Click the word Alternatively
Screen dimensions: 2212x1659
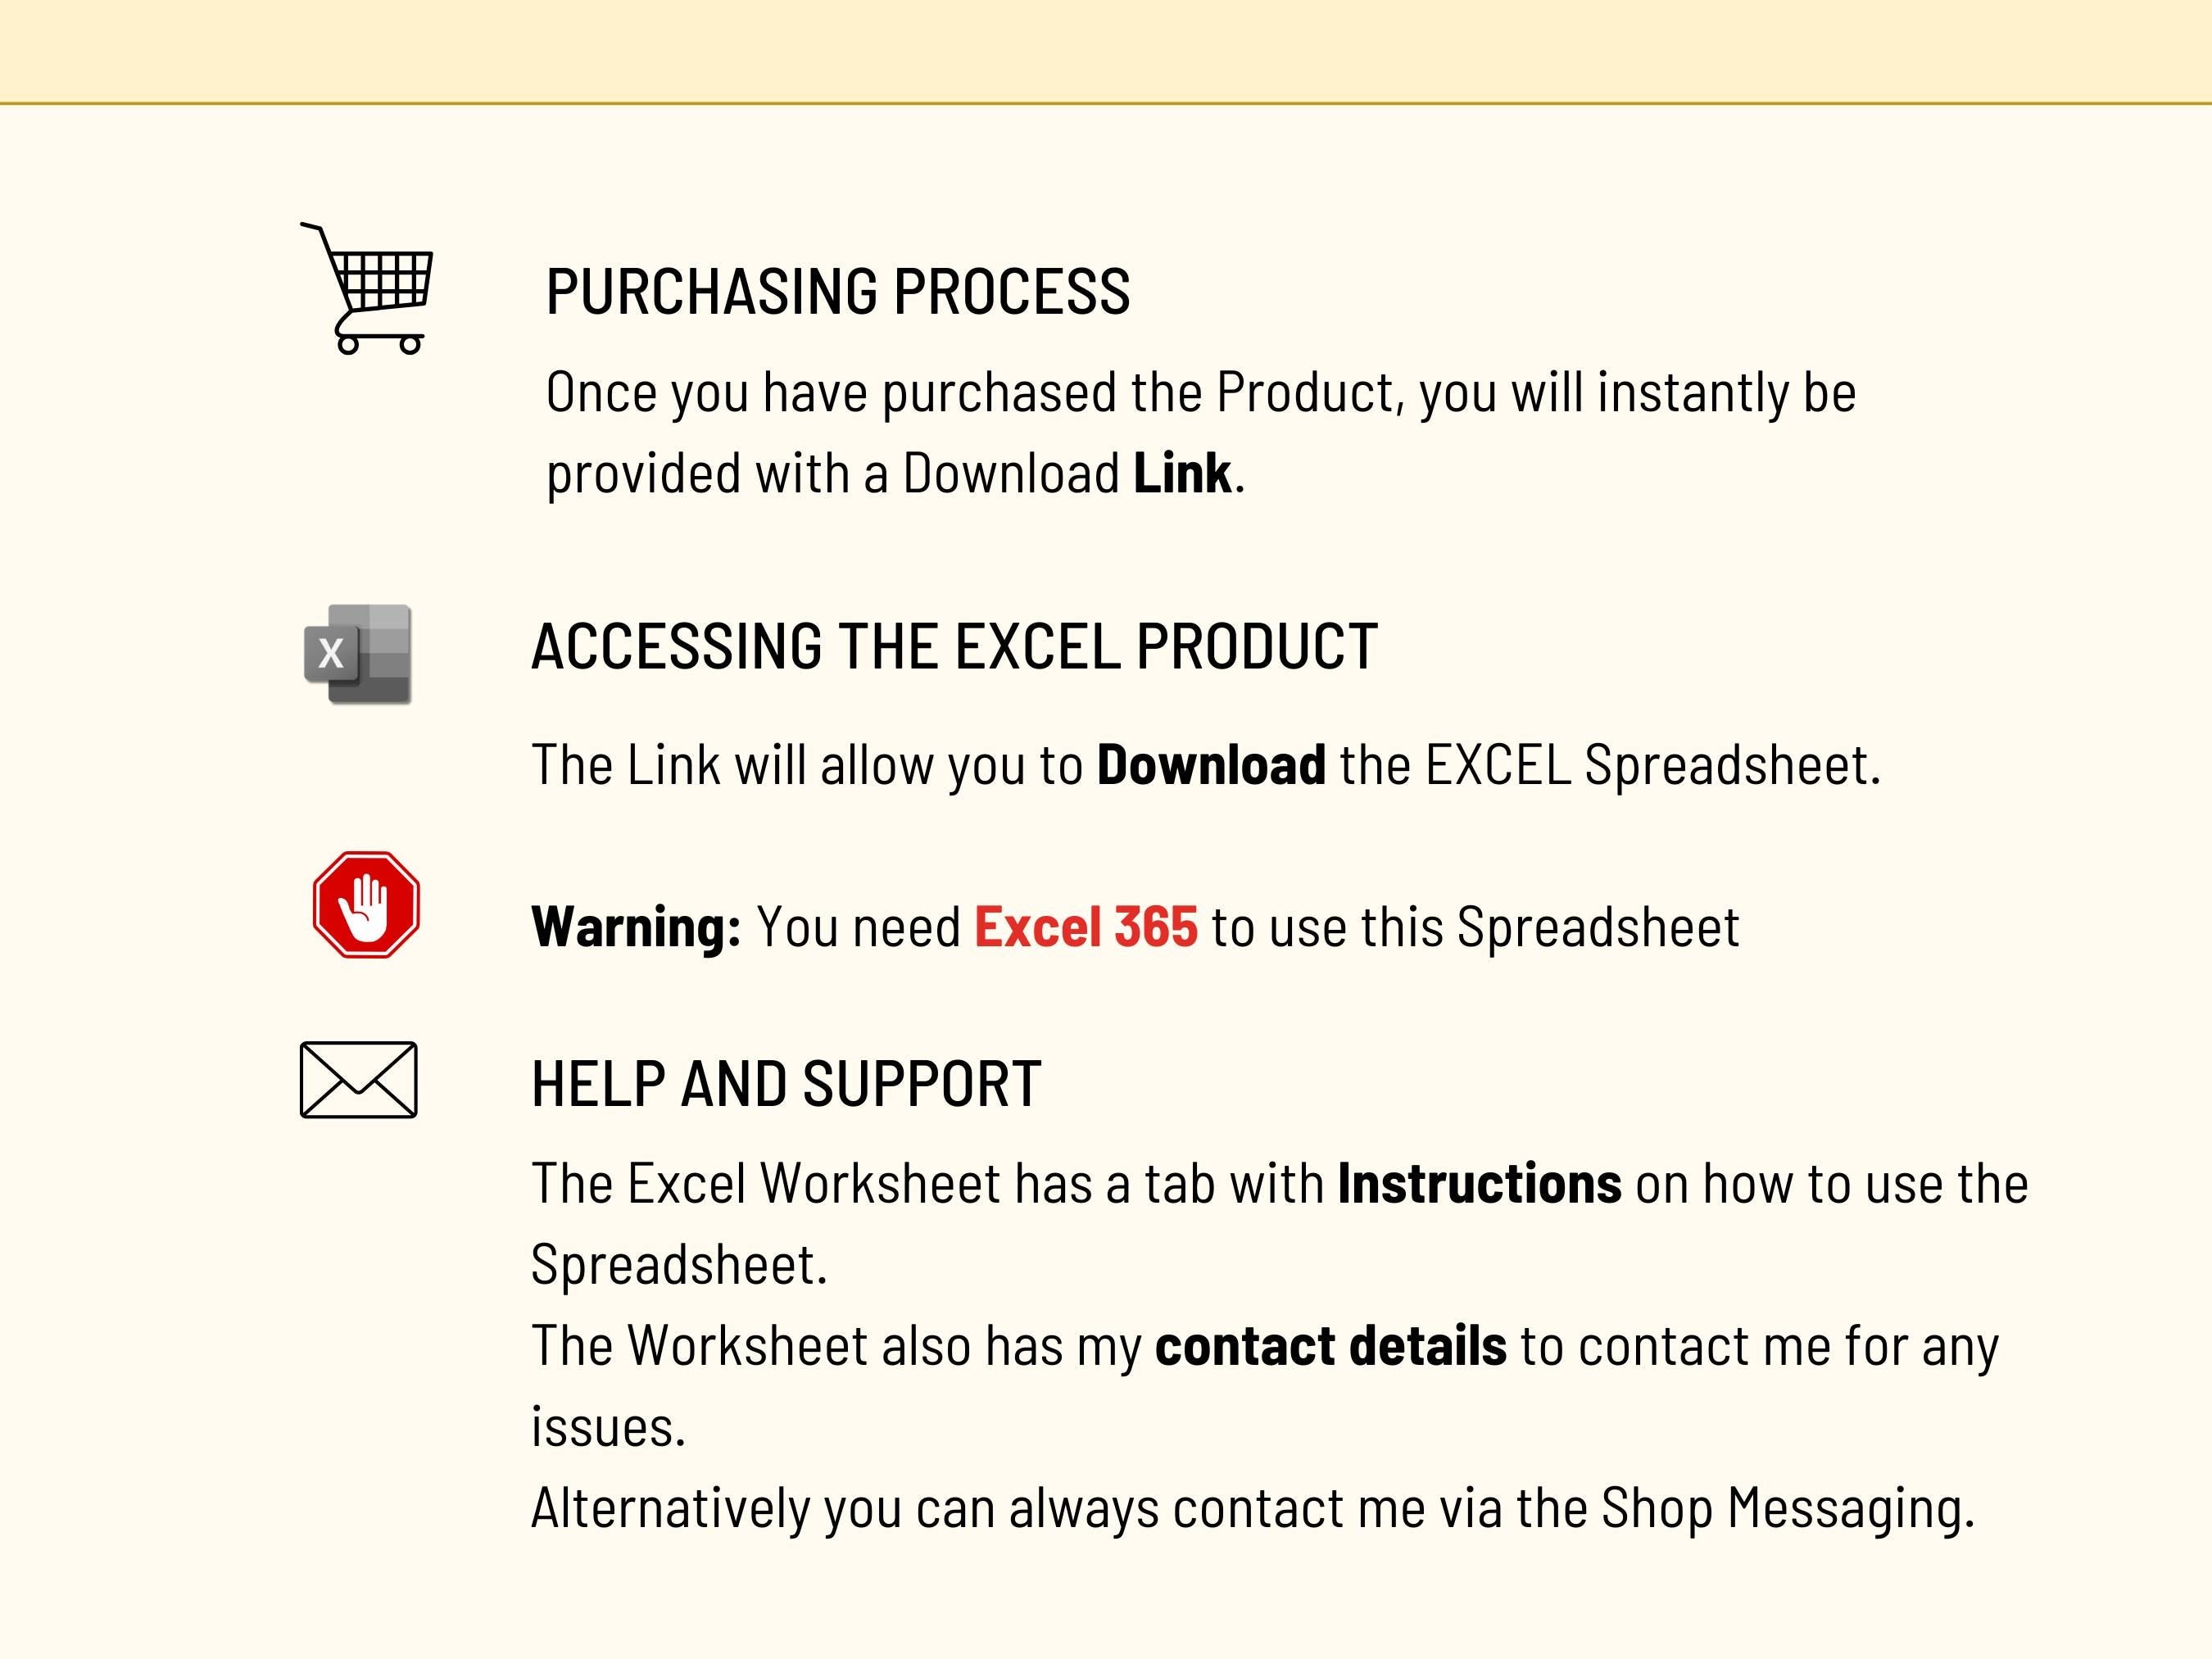coord(670,1508)
